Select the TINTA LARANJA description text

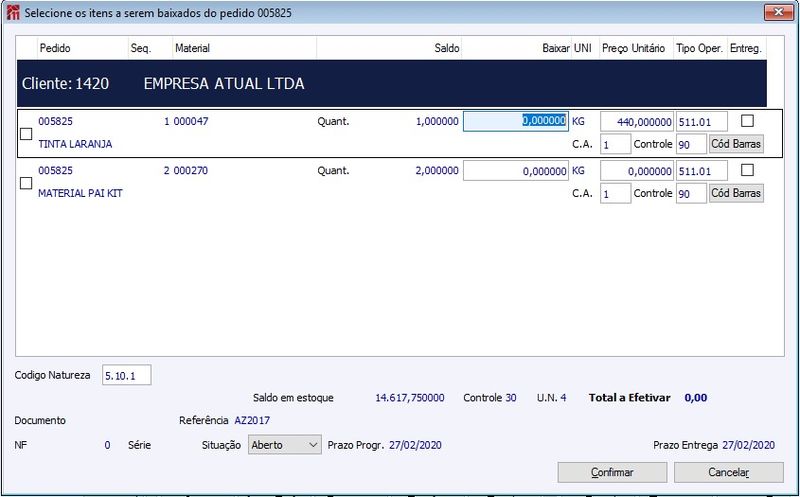coord(75,144)
